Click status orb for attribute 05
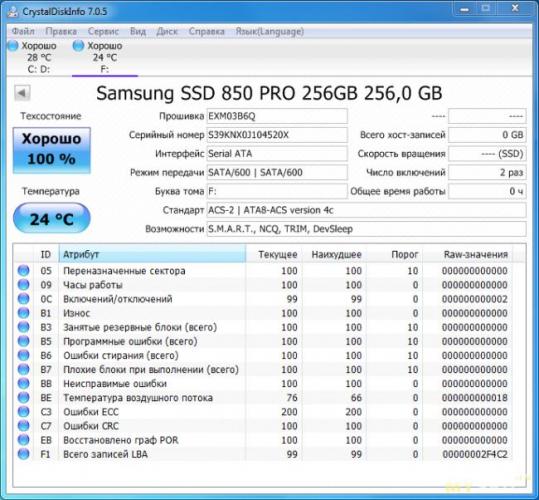Image resolution: width=539 pixels, height=500 pixels. [23, 271]
